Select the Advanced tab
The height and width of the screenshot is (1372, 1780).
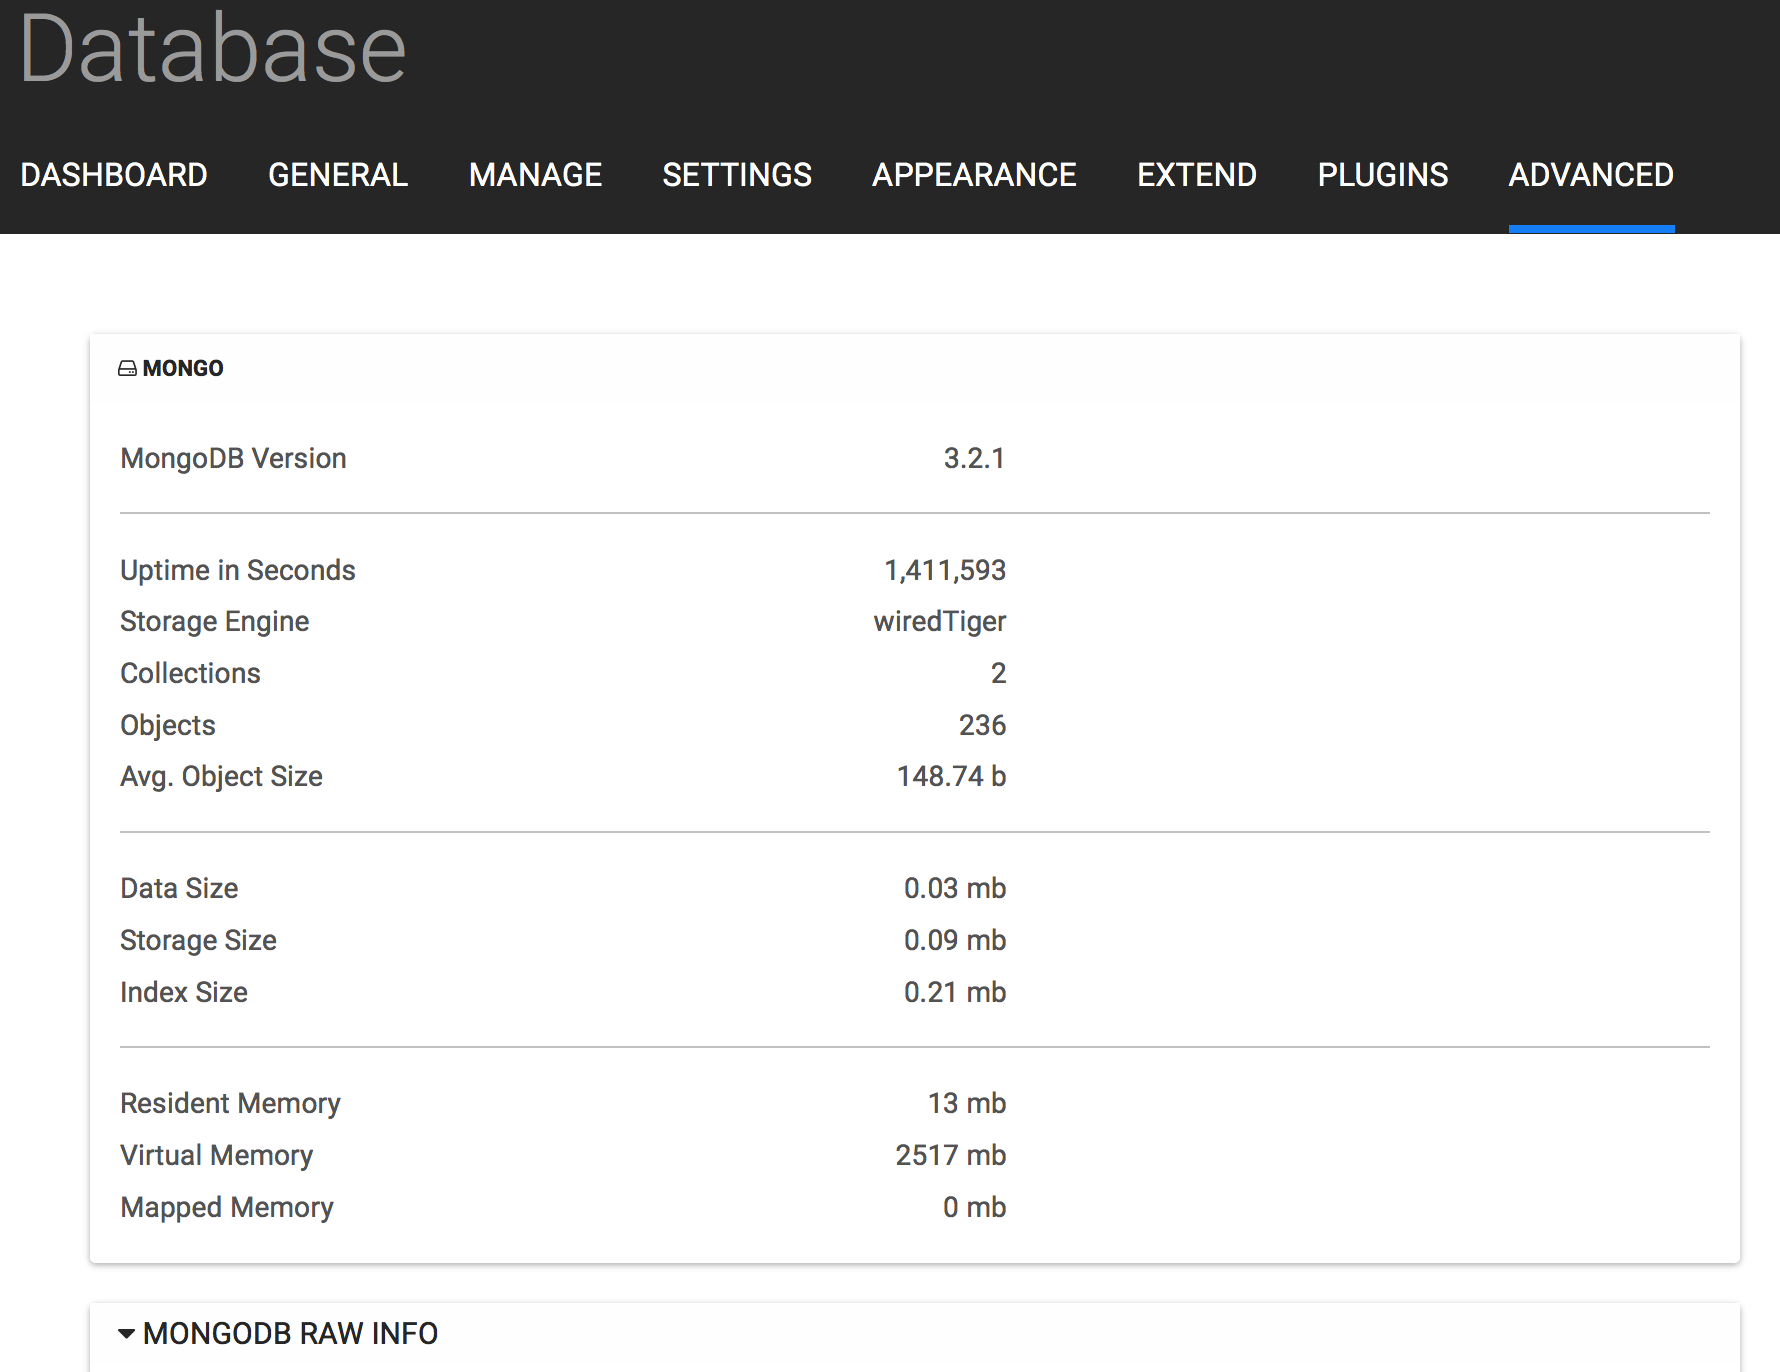(x=1591, y=175)
